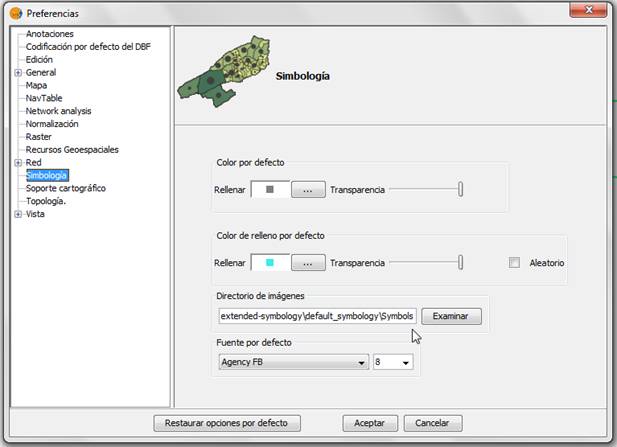The width and height of the screenshot is (617, 447).
Task: Click the Cancelar button
Action: coord(433,423)
